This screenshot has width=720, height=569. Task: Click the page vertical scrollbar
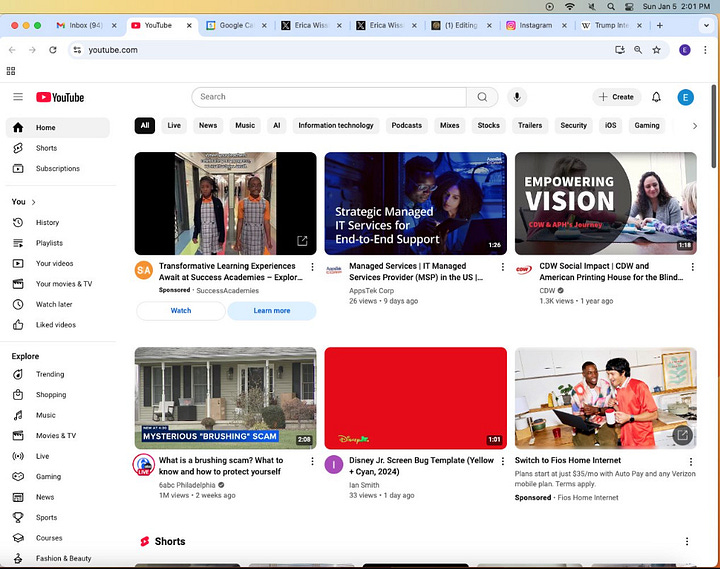pyautogui.click(x=714, y=126)
